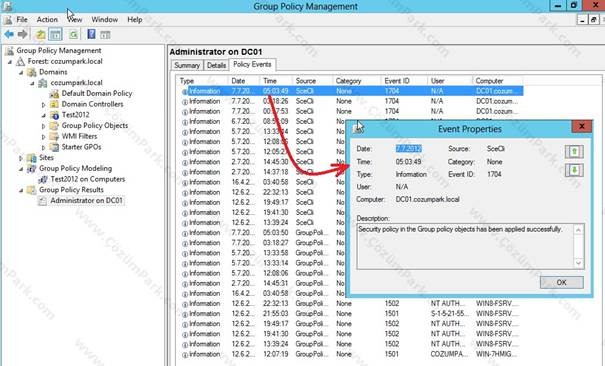Click the Group Policy Objects folder icon
Screen dimensions: 605x366
tap(54, 126)
